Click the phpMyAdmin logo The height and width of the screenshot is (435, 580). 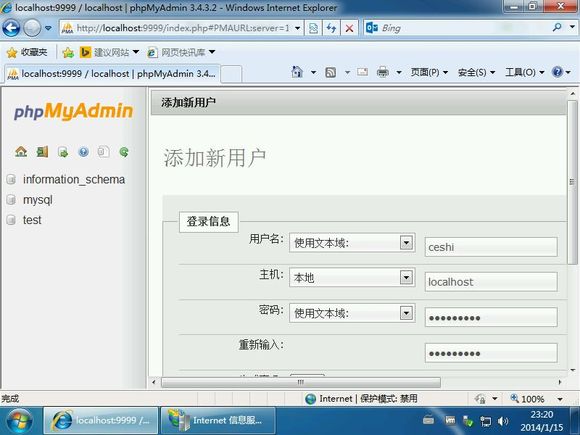(73, 111)
